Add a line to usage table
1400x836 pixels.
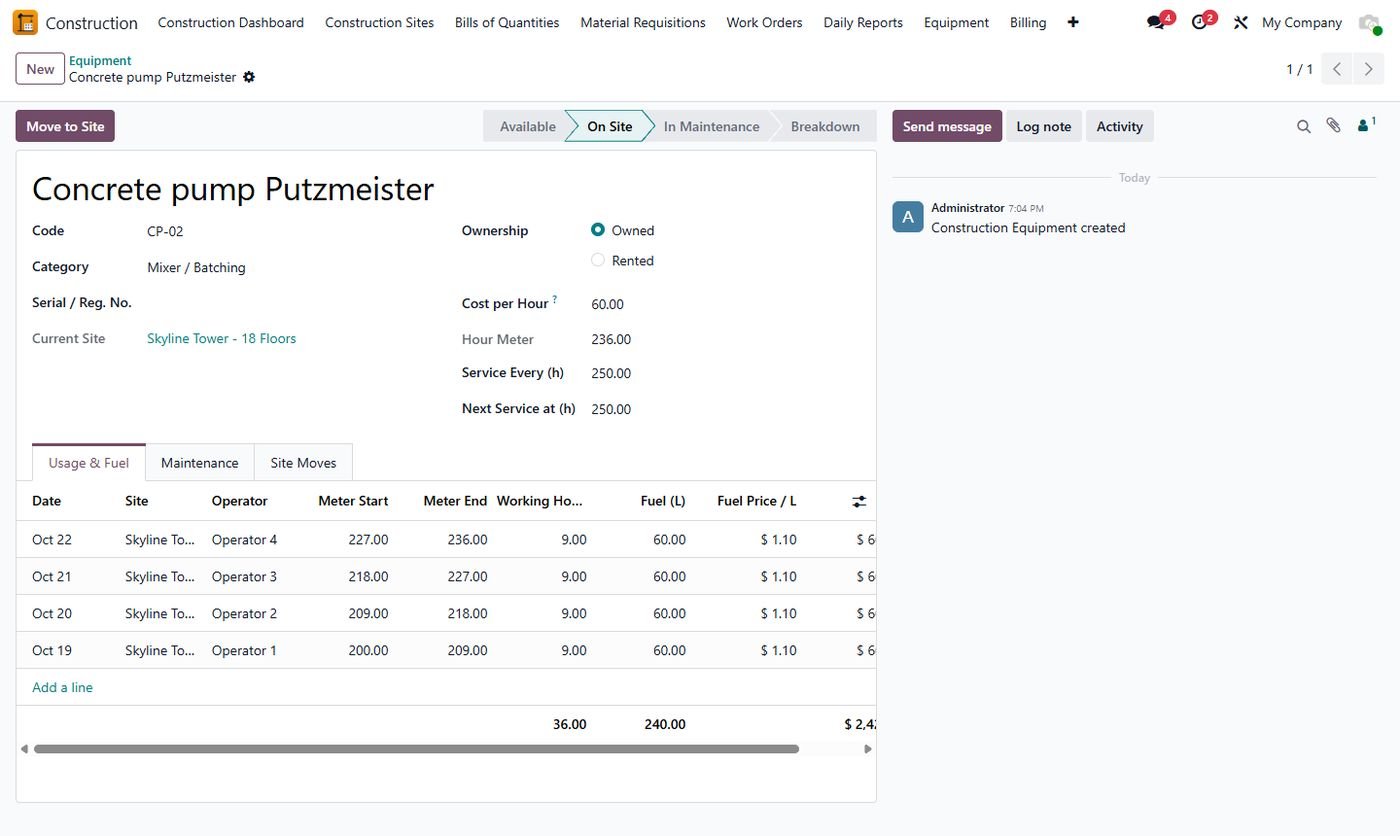point(62,687)
